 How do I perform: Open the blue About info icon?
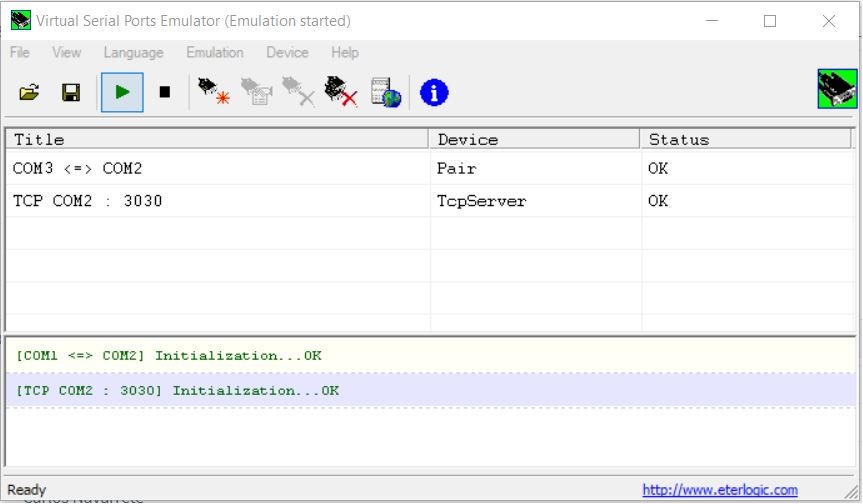[x=434, y=92]
